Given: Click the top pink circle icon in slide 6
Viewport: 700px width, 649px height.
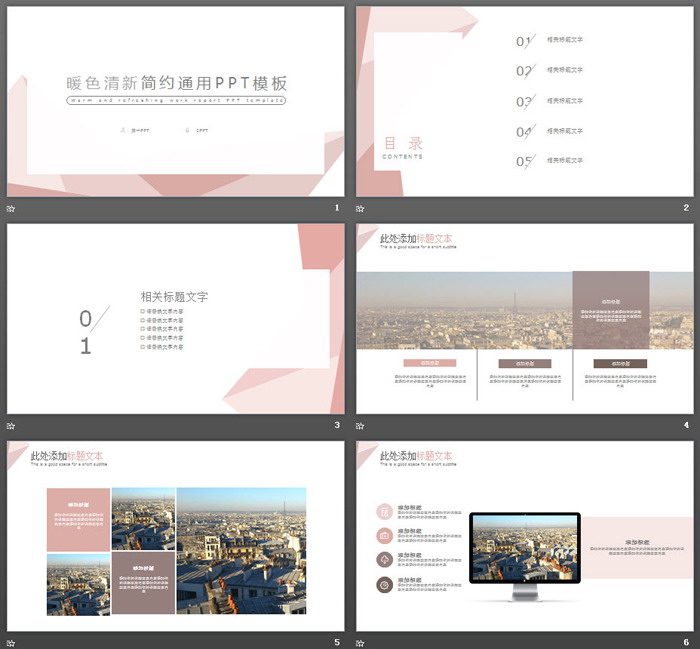Looking at the screenshot, I should click(385, 511).
